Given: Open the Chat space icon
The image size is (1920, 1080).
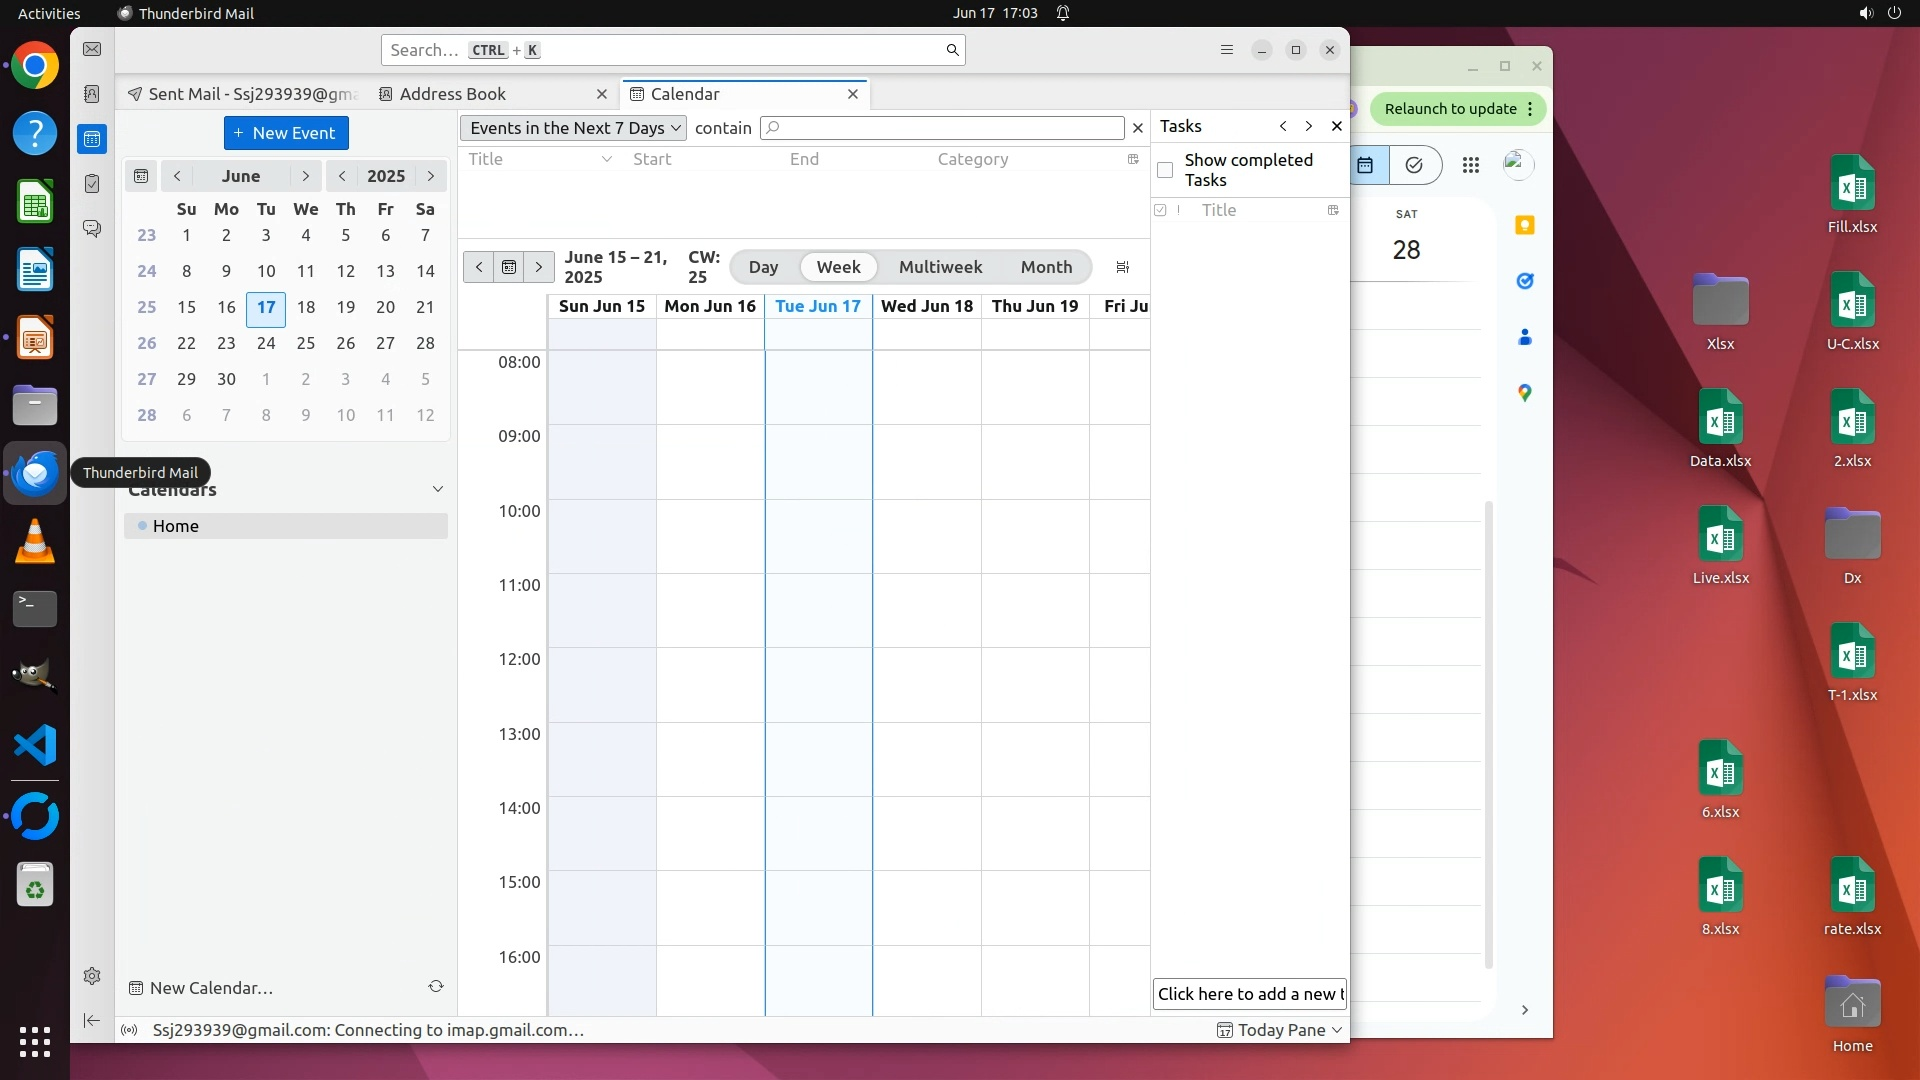Looking at the screenshot, I should (x=92, y=229).
